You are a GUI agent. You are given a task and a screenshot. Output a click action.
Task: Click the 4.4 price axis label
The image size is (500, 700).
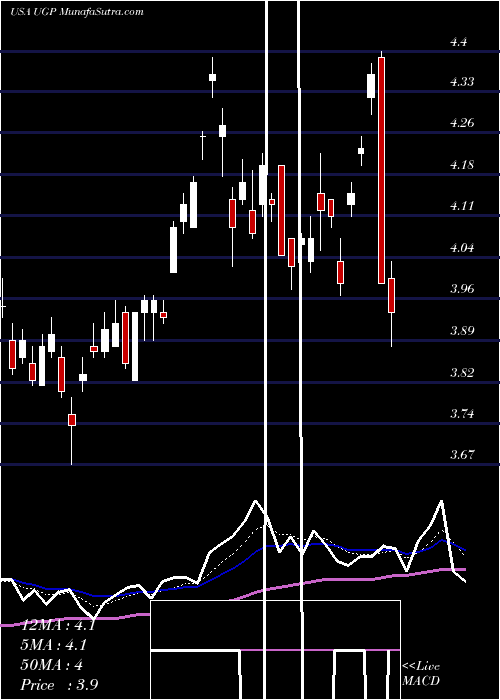[x=459, y=42]
